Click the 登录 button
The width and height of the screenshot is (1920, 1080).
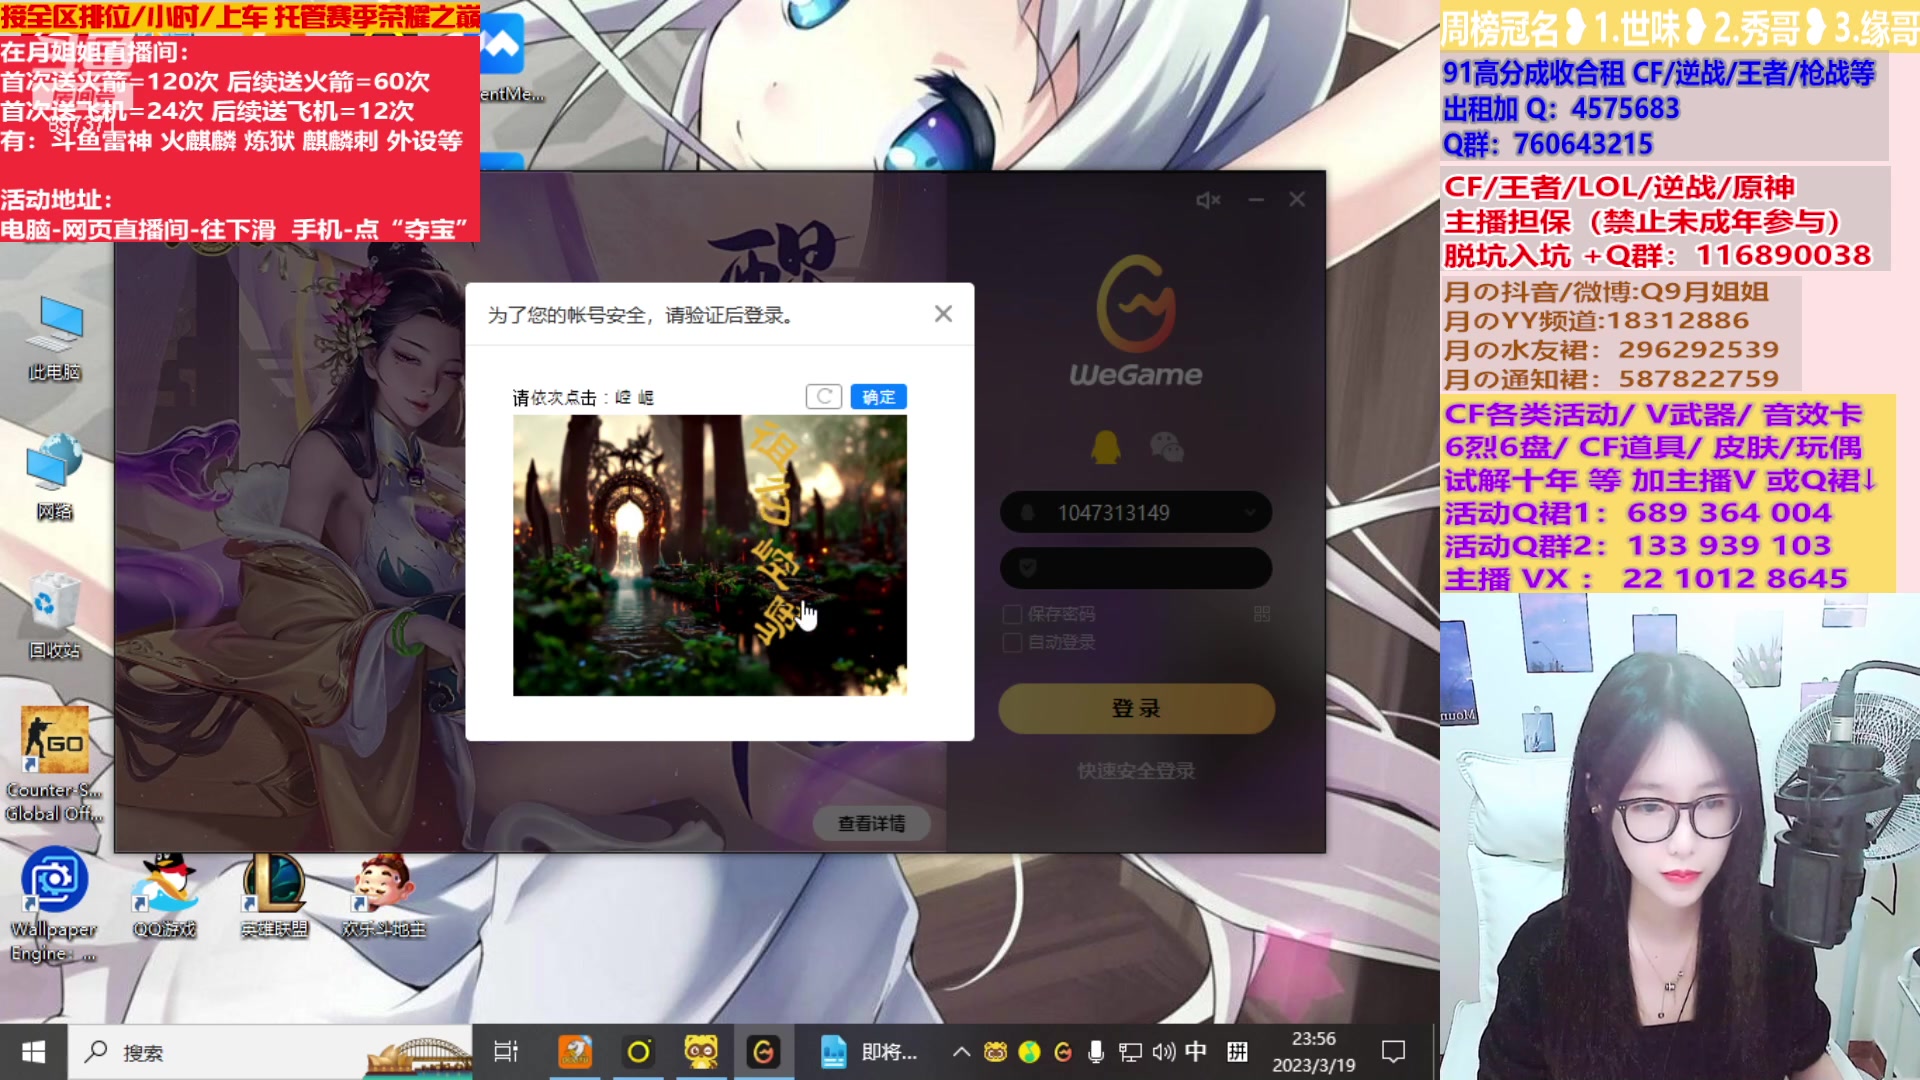click(x=1137, y=709)
